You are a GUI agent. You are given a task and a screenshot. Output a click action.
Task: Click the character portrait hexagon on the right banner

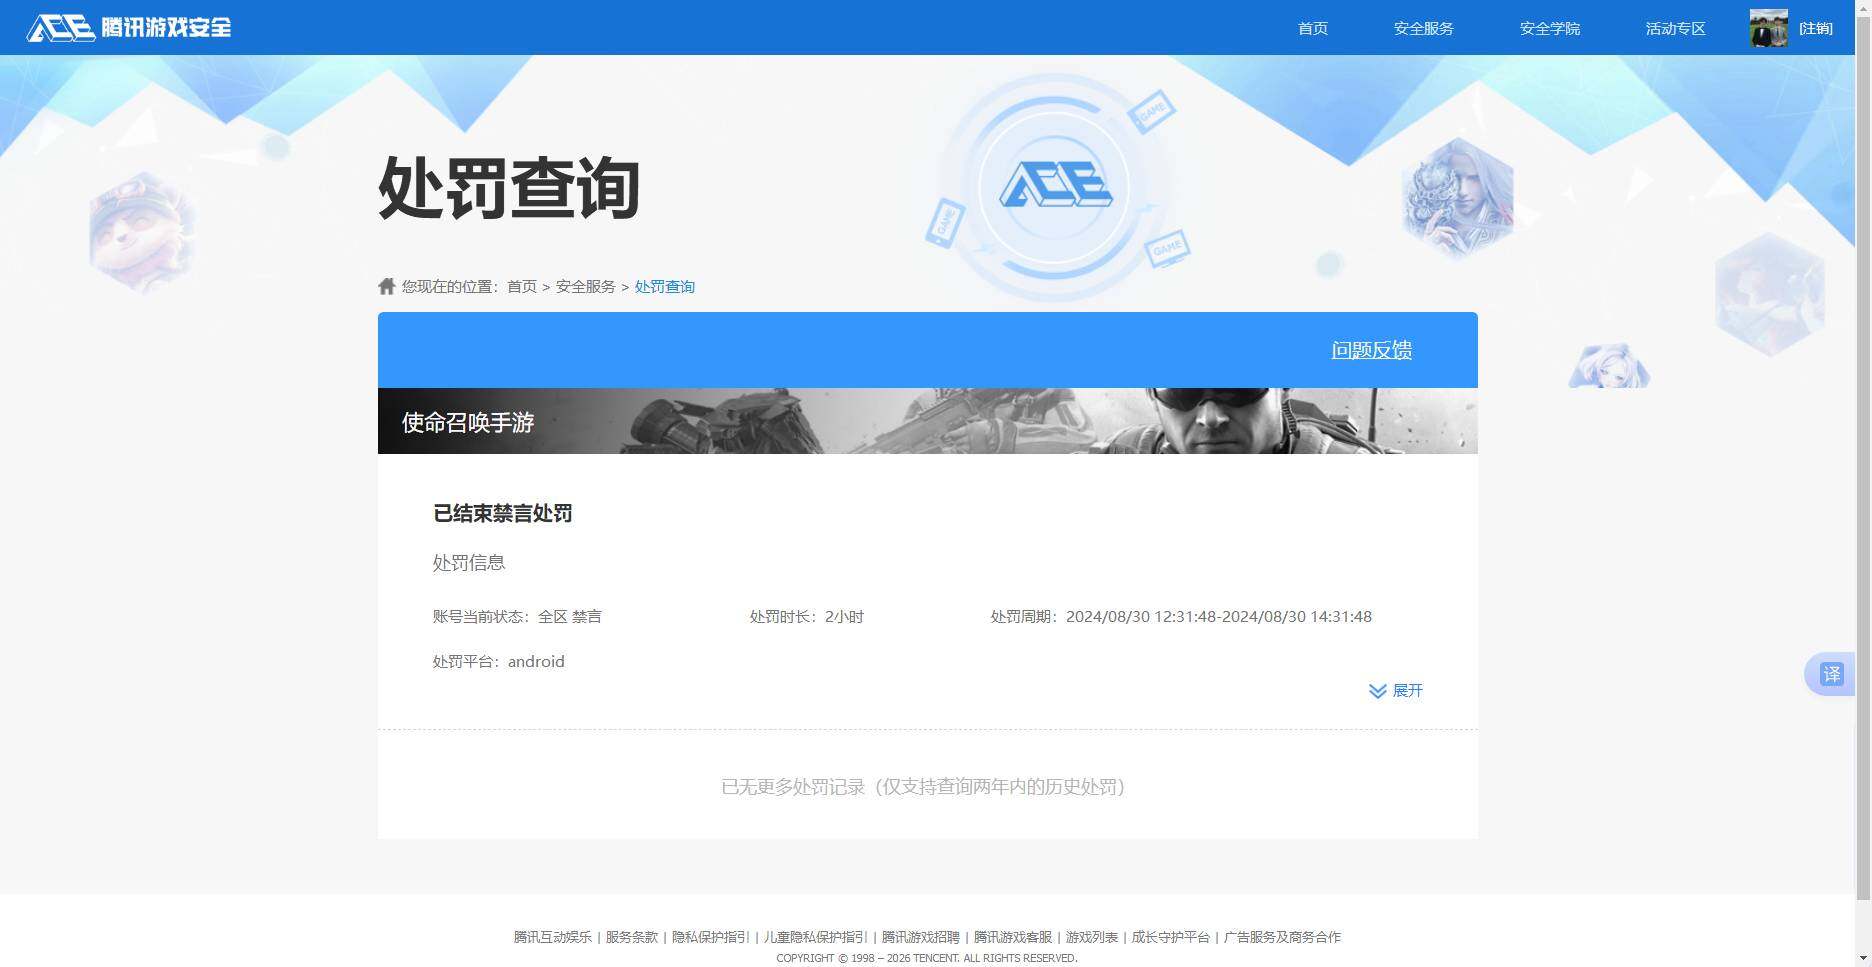coord(1455,197)
